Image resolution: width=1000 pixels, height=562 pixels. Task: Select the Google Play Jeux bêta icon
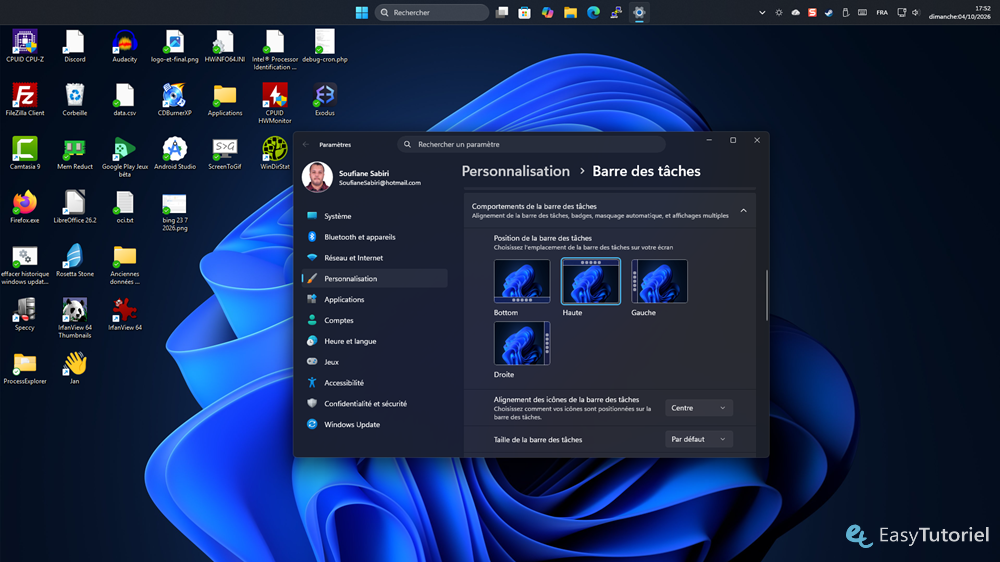[x=124, y=157]
